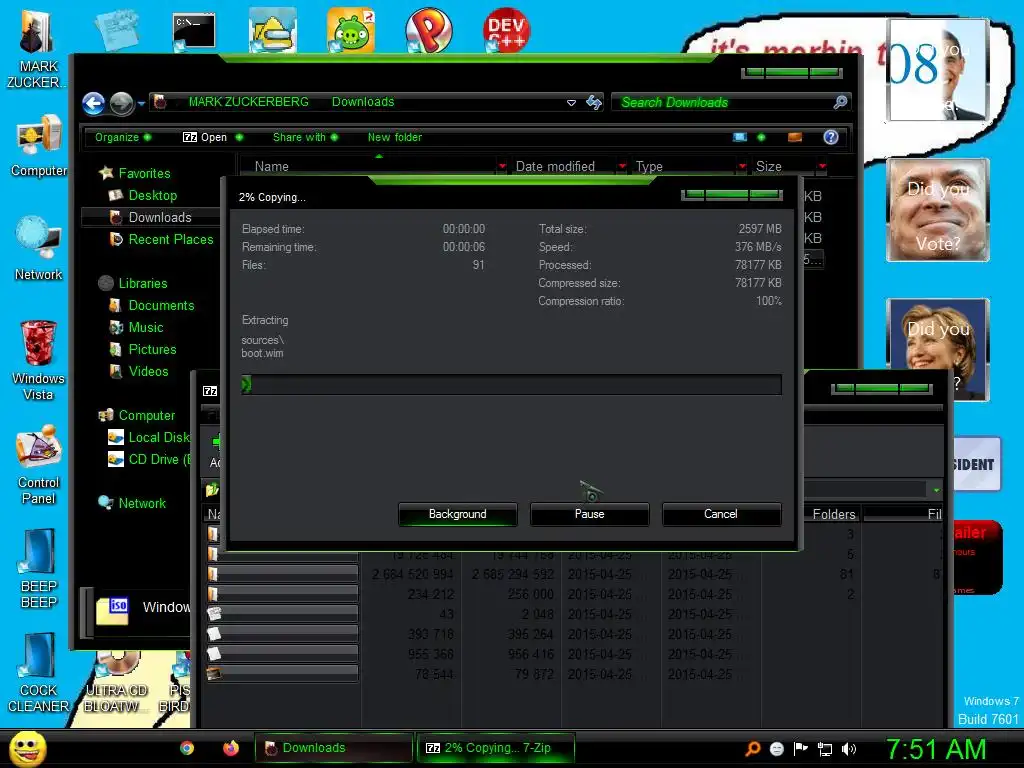Click the Search Downloads field
The width and height of the screenshot is (1024, 768).
724,103
